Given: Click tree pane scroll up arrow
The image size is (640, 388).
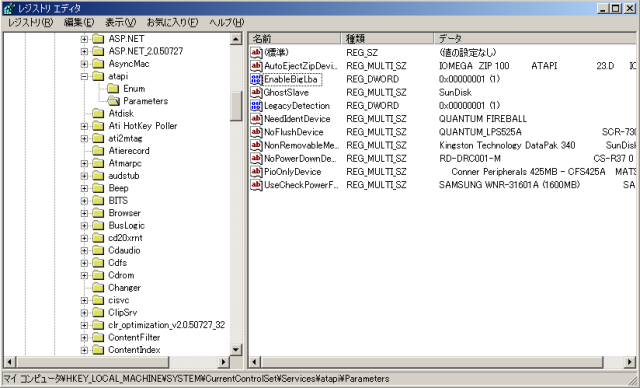Looking at the screenshot, I should coord(236,39).
